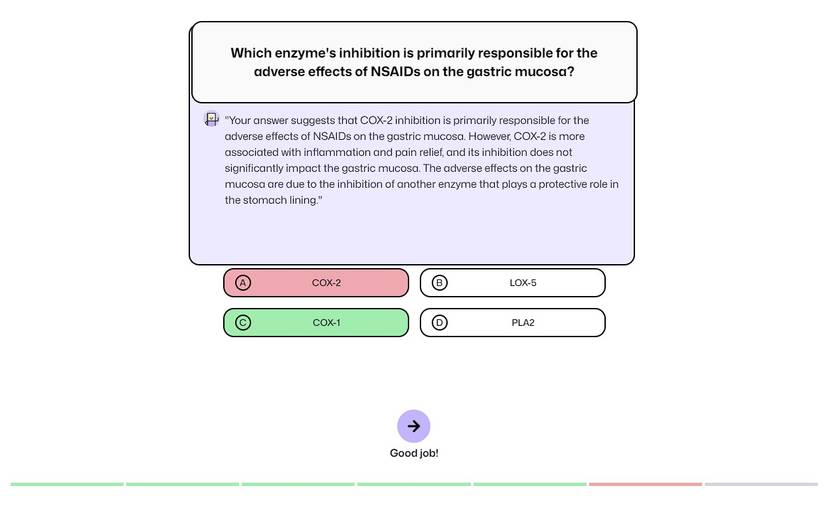Select the COX-2 answer label
Screen dimensions: 825x505
[326, 283]
